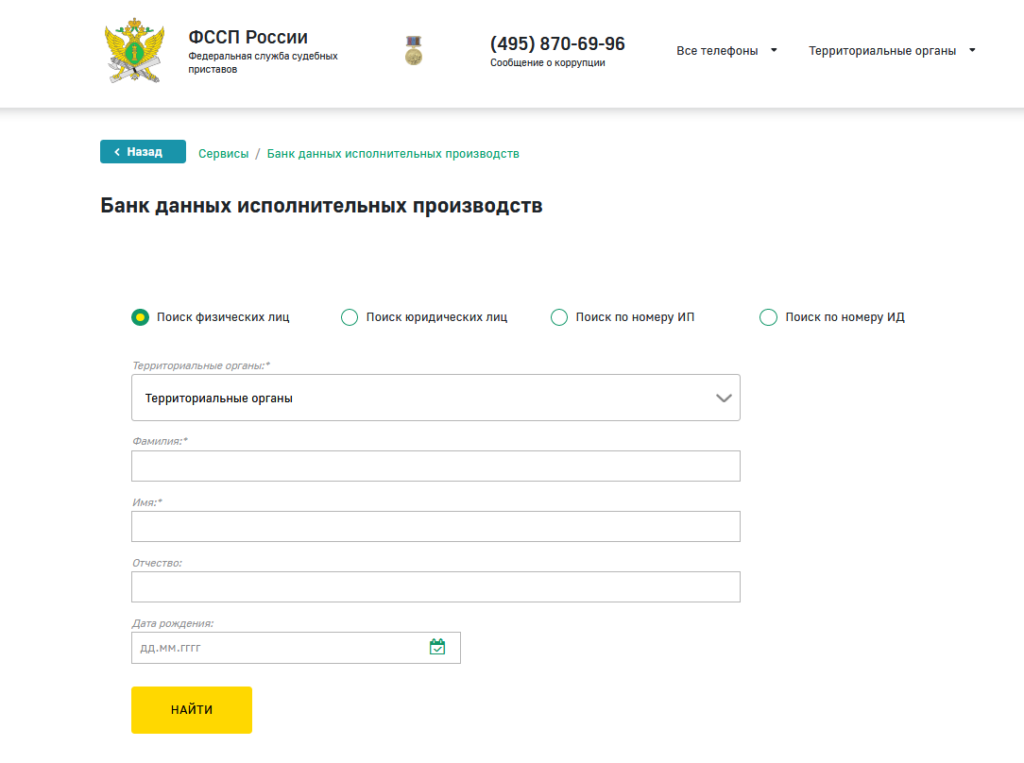This screenshot has height=763, width=1024.
Task: Open the 'Сервисы' breadcrumb link
Action: pos(223,154)
